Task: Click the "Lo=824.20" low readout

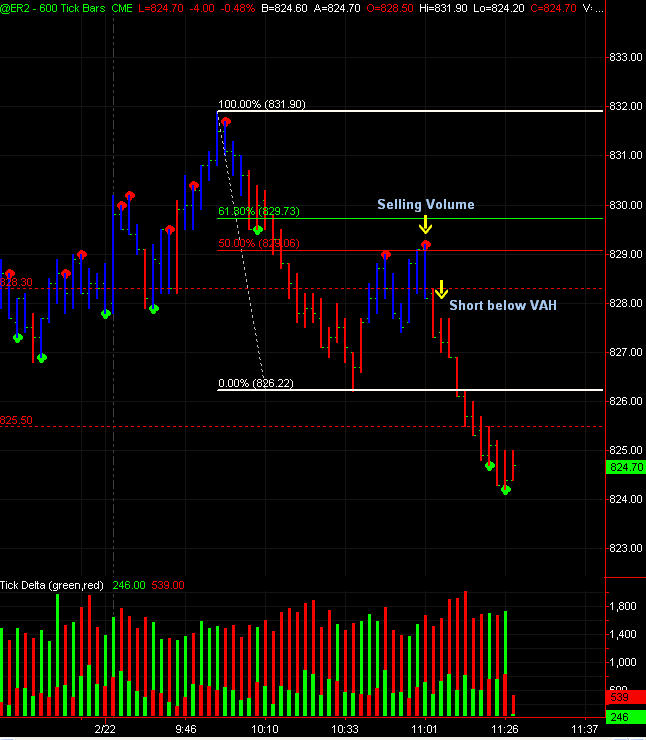Action: coord(497,8)
